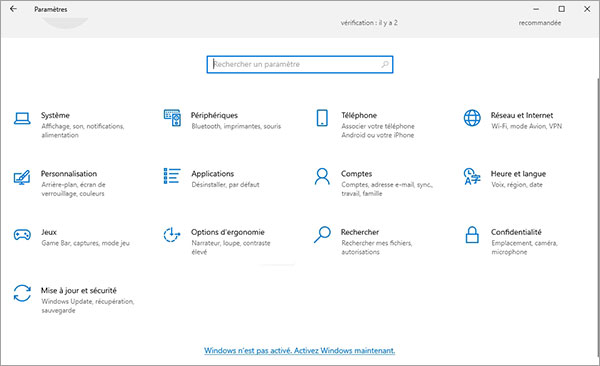This screenshot has width=600, height=366.
Task: Click the Heure et langue icon
Action: (472, 176)
